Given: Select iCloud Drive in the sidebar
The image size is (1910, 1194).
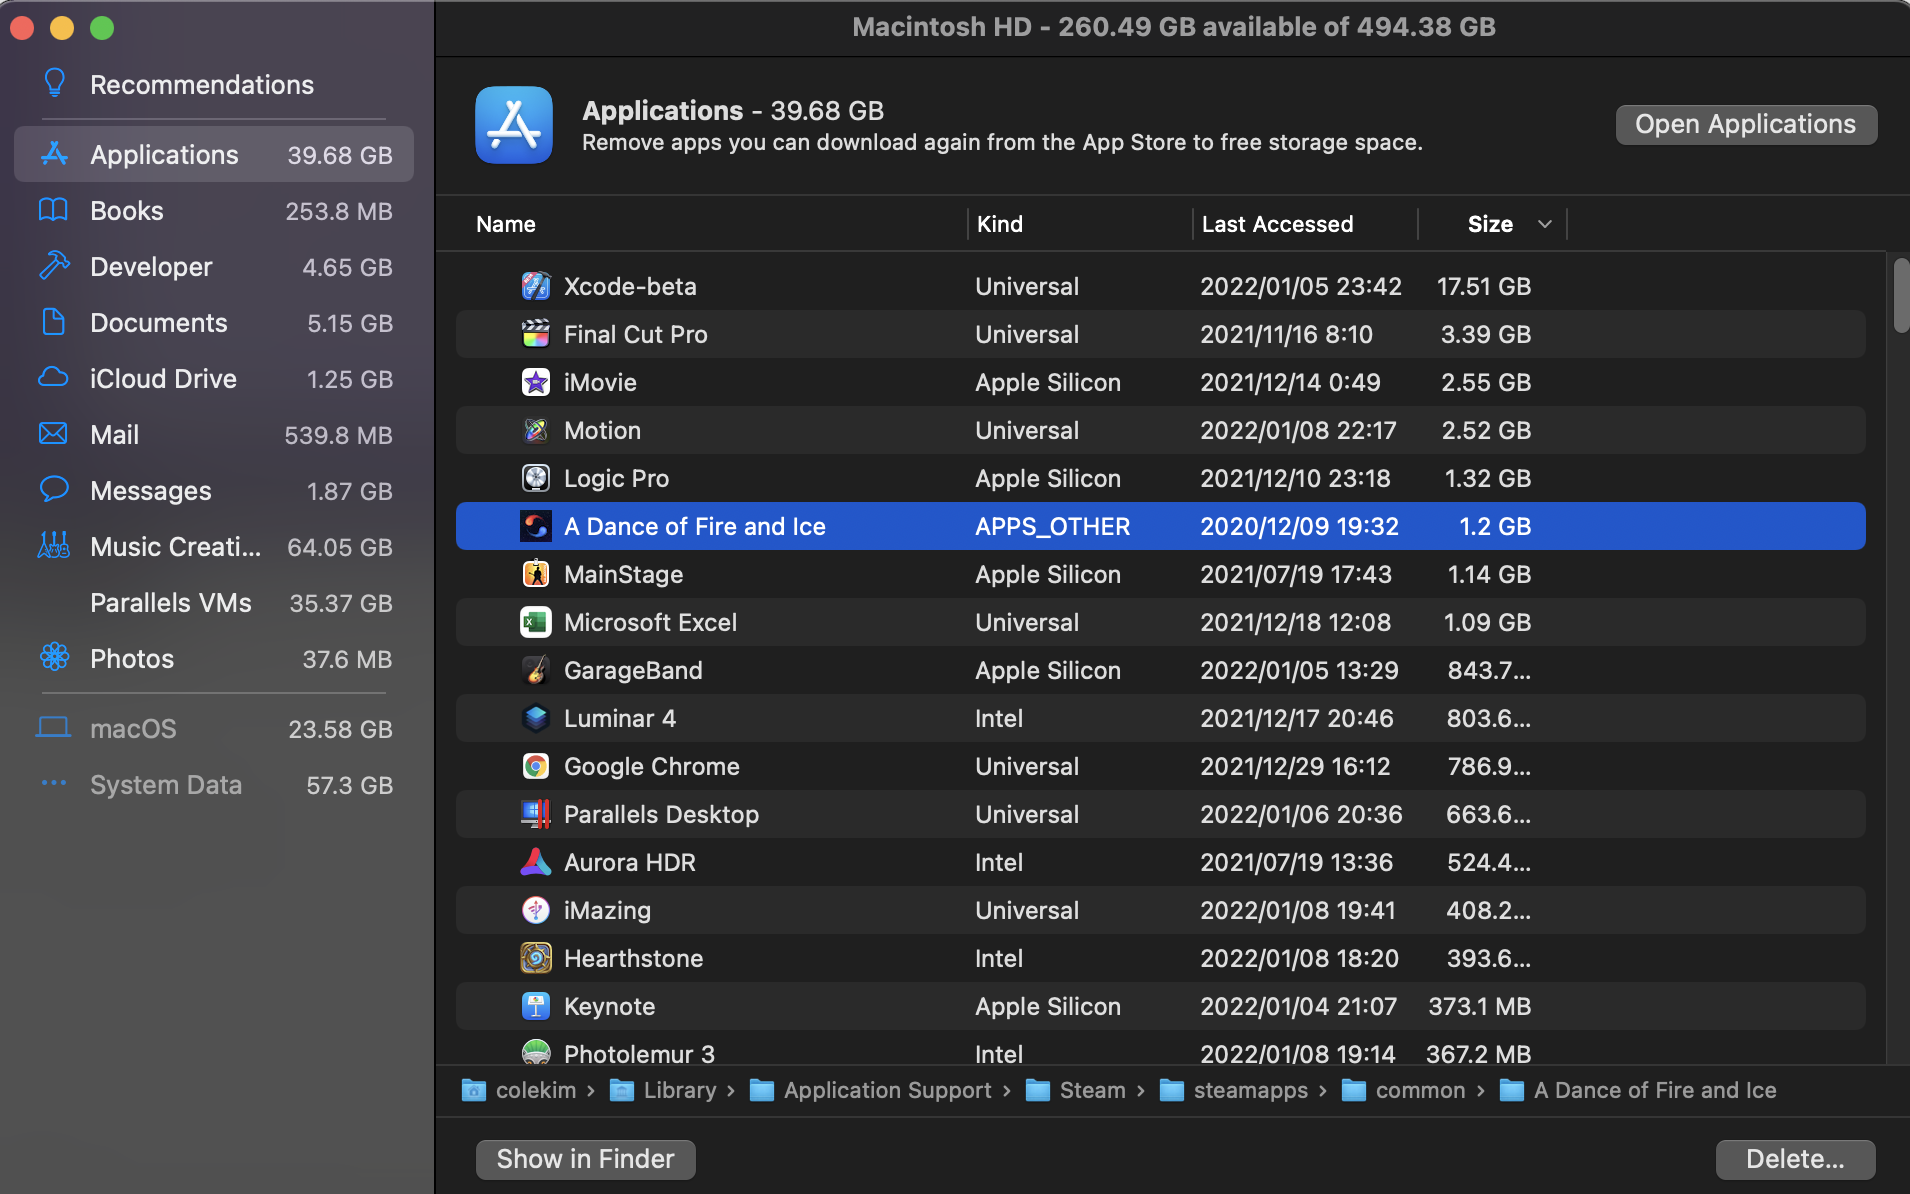Looking at the screenshot, I should [163, 379].
